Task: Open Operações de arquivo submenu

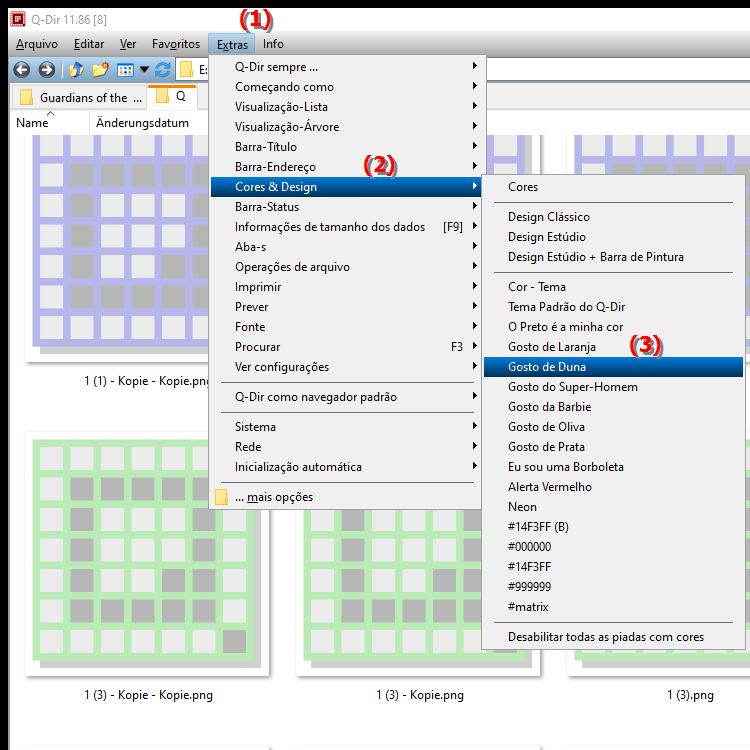Action: (x=348, y=267)
